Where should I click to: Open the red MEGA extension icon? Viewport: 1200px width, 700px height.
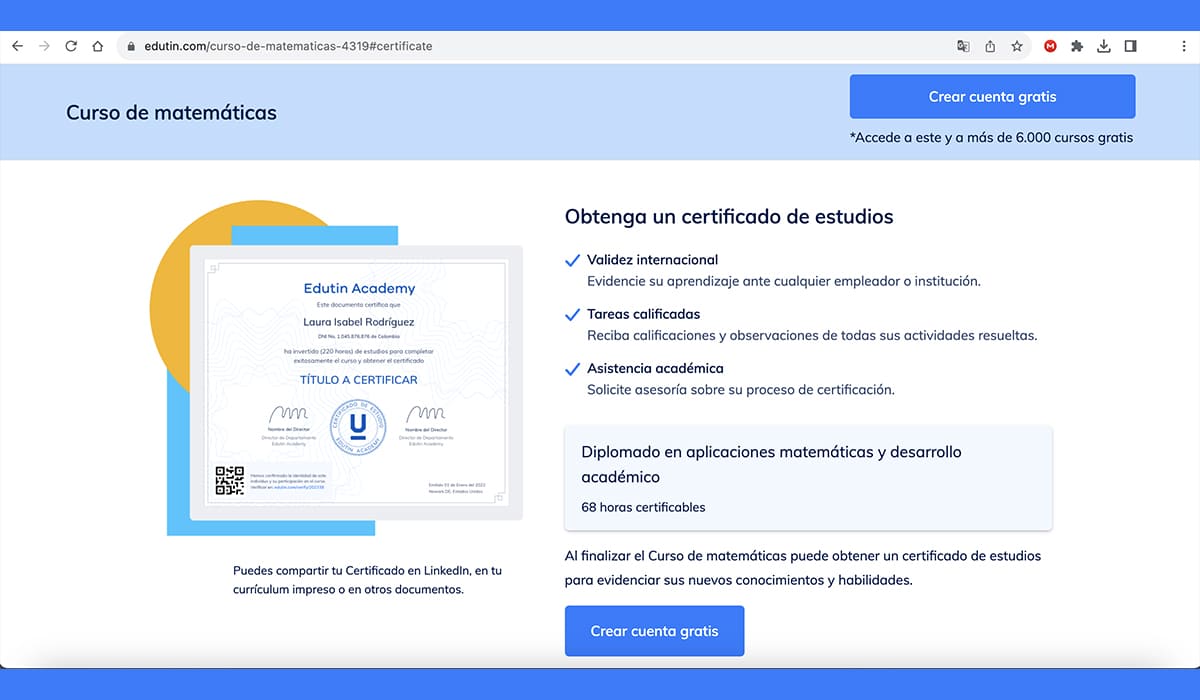tap(1051, 46)
